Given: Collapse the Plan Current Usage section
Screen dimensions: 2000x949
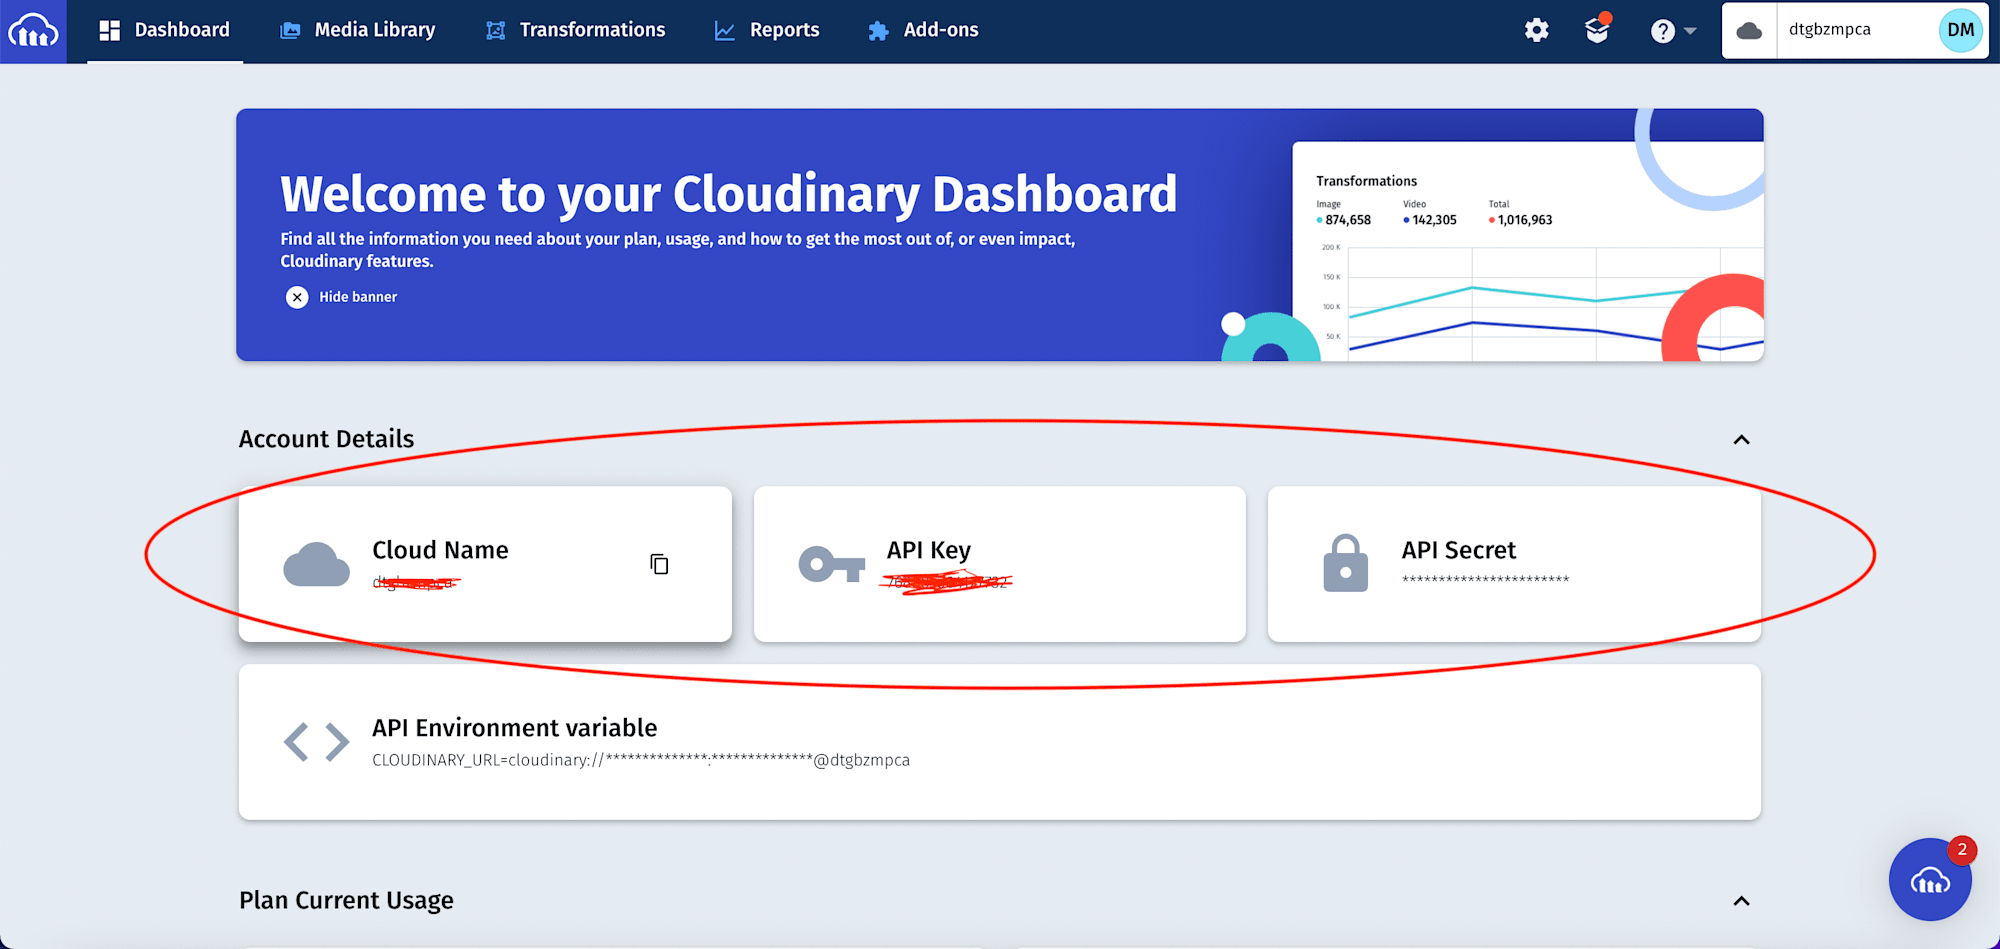Looking at the screenshot, I should coord(1741,901).
